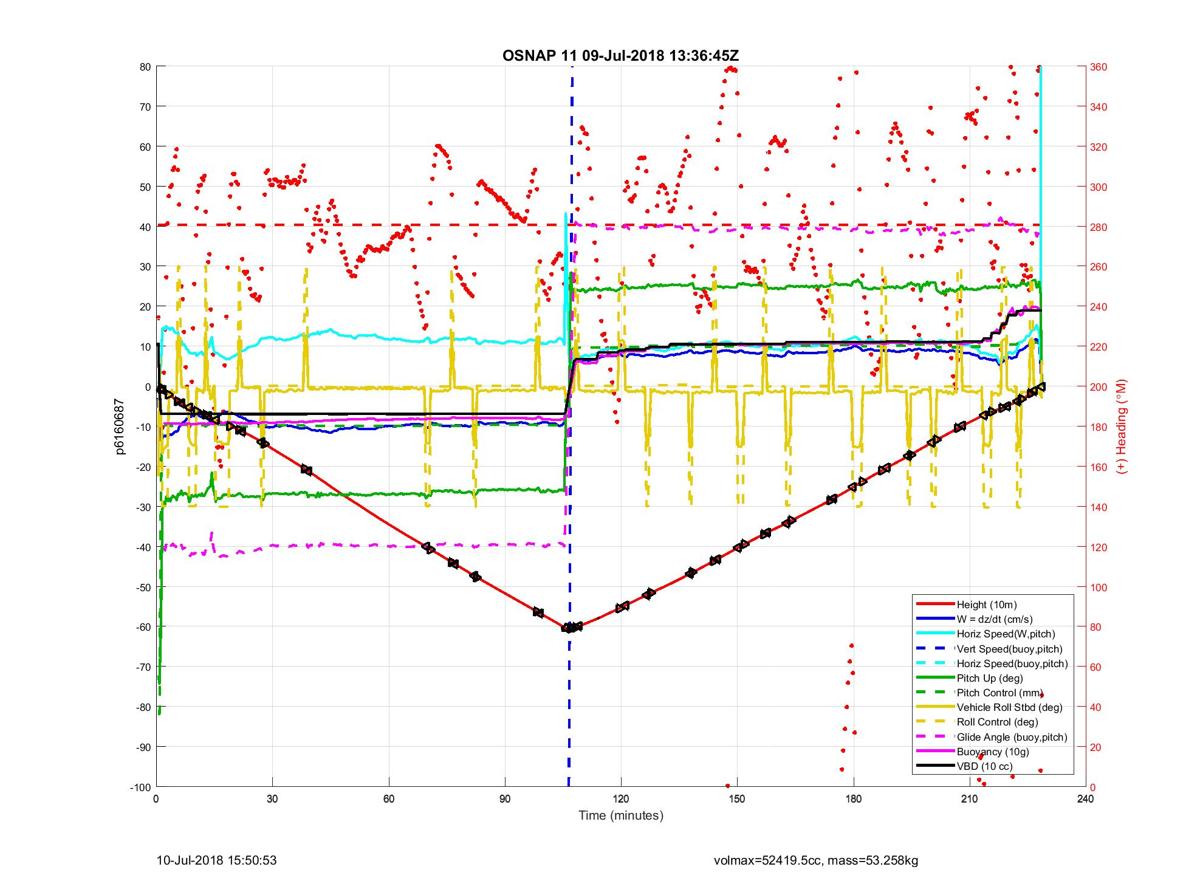This screenshot has height=885, width=1200.
Task: Click the red line sample in Height legend row
Action: click(x=934, y=605)
